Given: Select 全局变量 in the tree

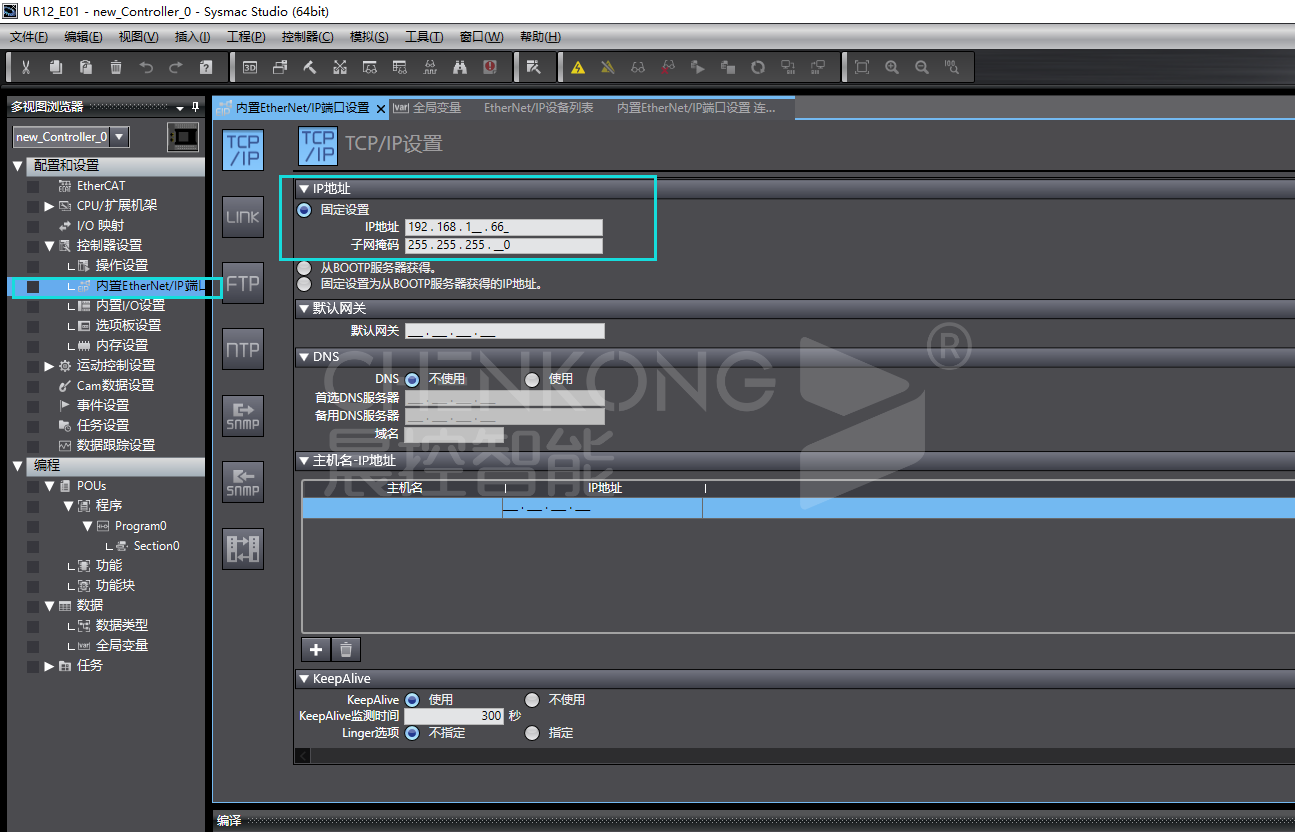Looking at the screenshot, I should click(x=122, y=645).
